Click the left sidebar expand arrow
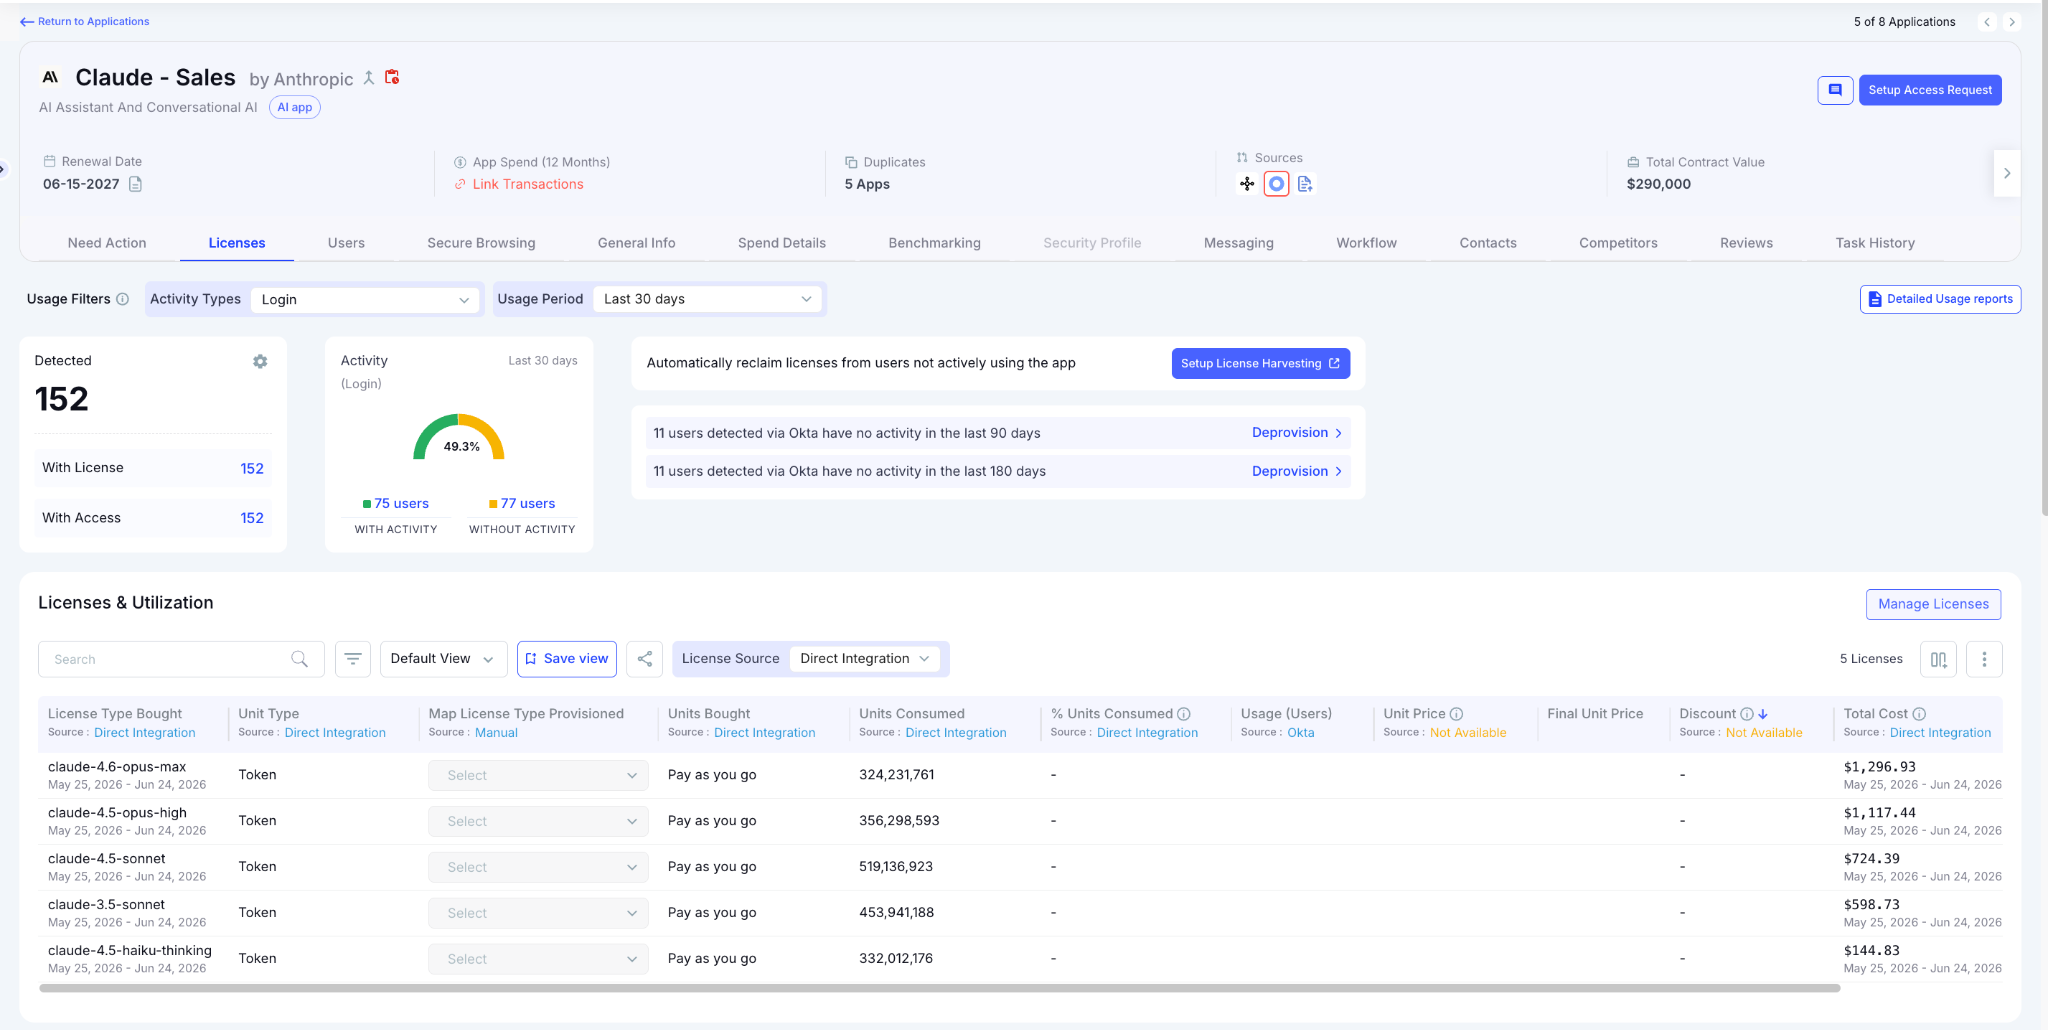 pyautogui.click(x=3, y=169)
